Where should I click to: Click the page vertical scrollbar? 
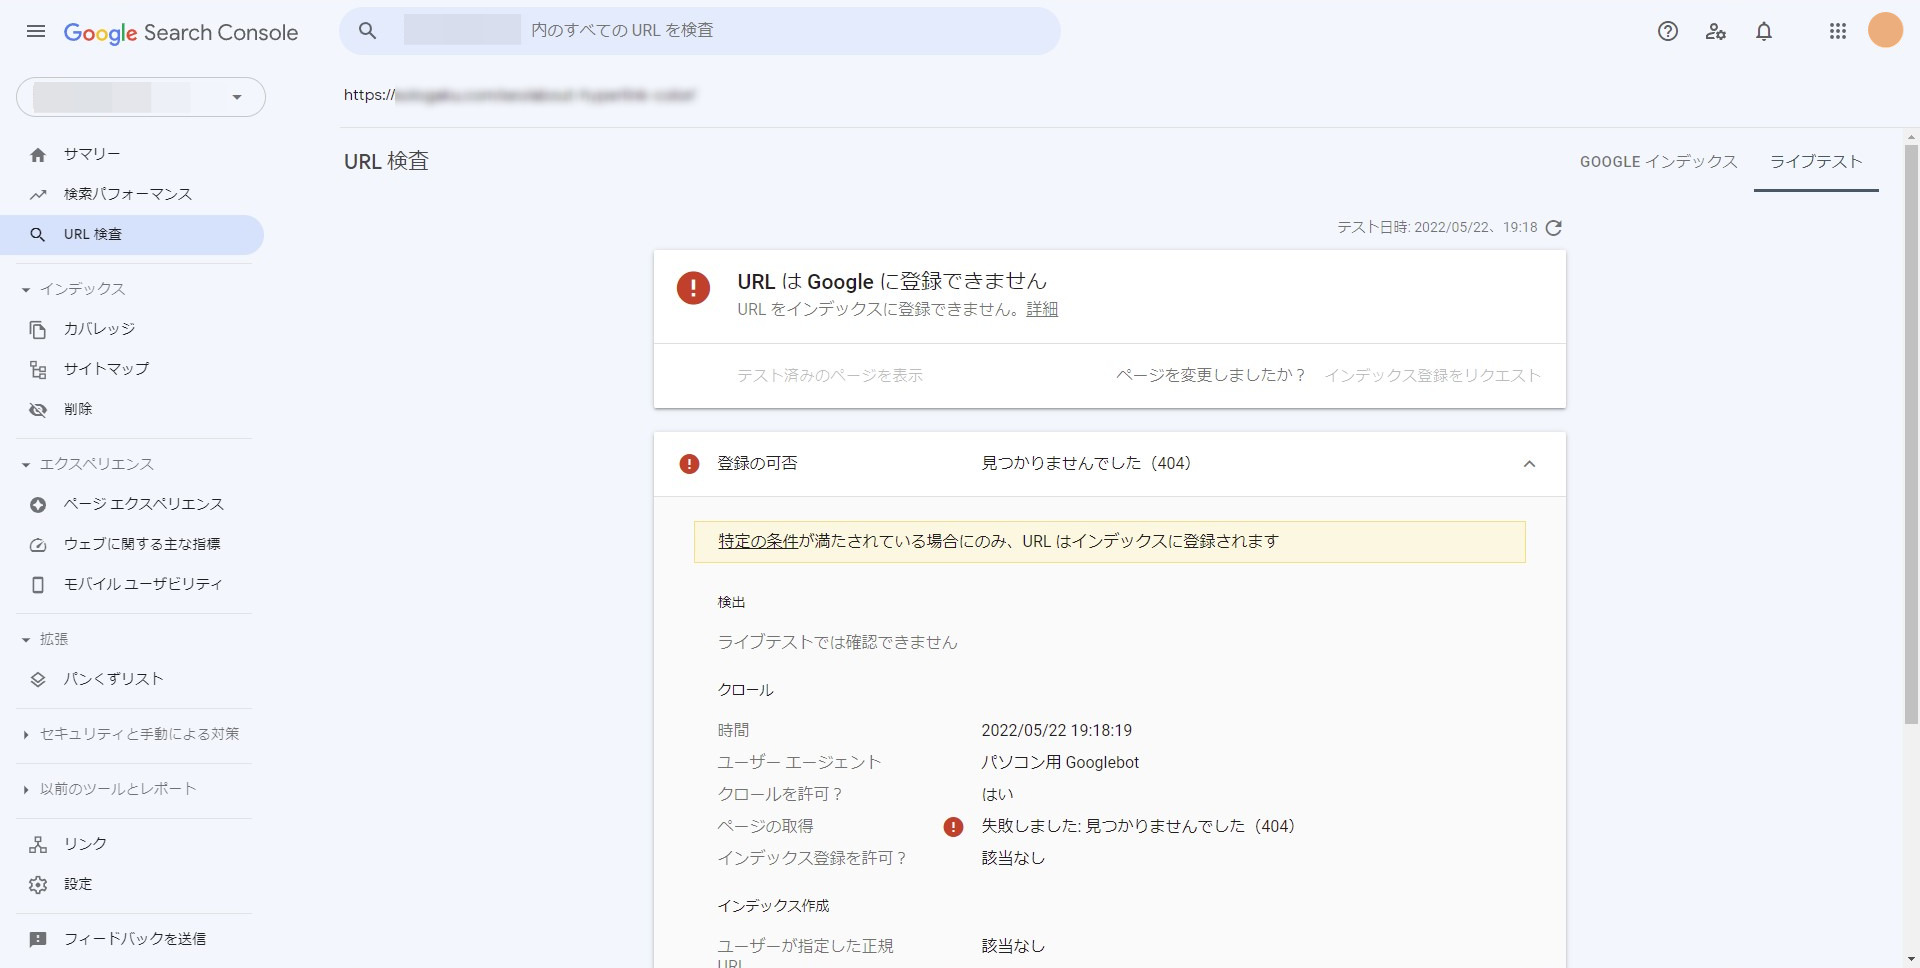pyautogui.click(x=1911, y=430)
